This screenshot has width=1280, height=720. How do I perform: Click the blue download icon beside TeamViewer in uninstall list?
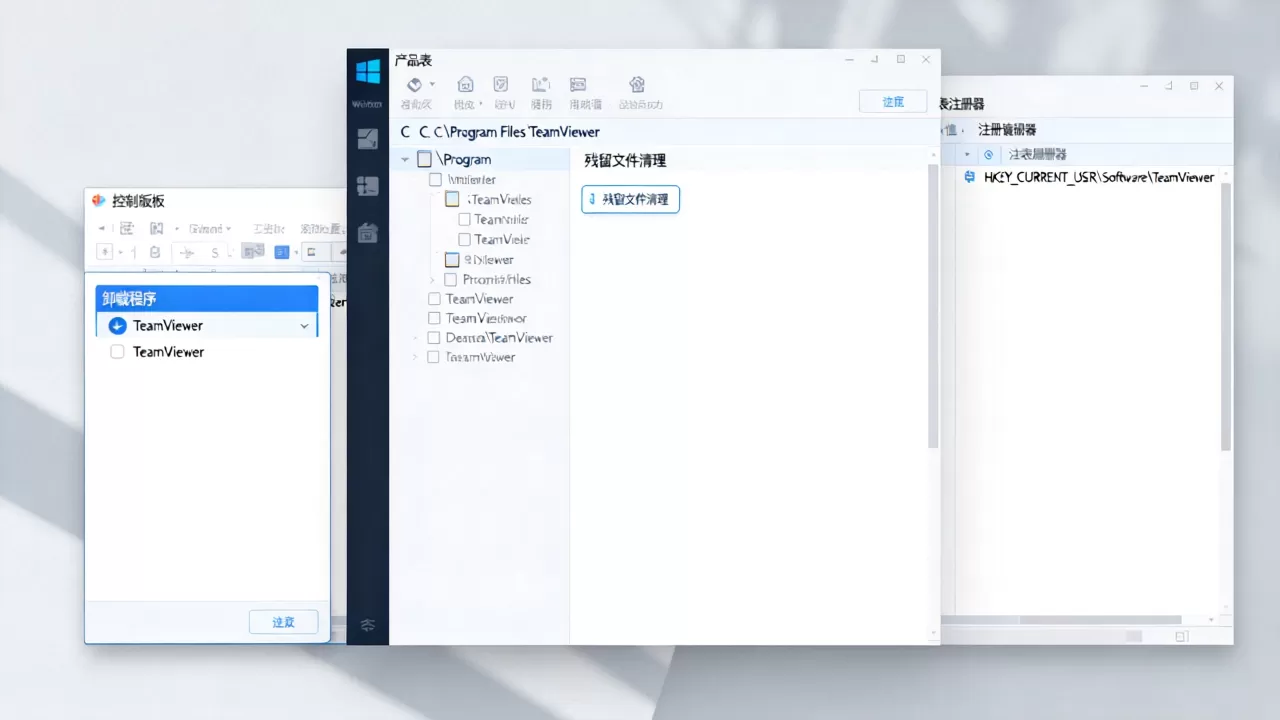(x=118, y=326)
